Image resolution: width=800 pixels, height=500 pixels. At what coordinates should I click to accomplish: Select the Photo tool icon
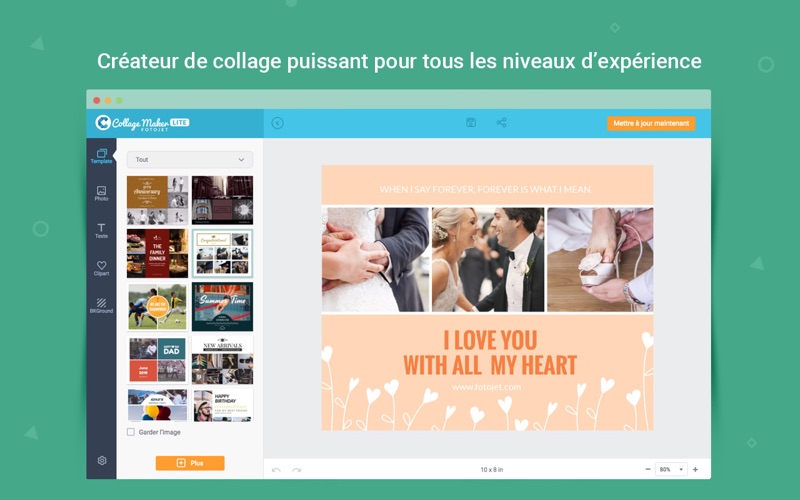point(102,193)
